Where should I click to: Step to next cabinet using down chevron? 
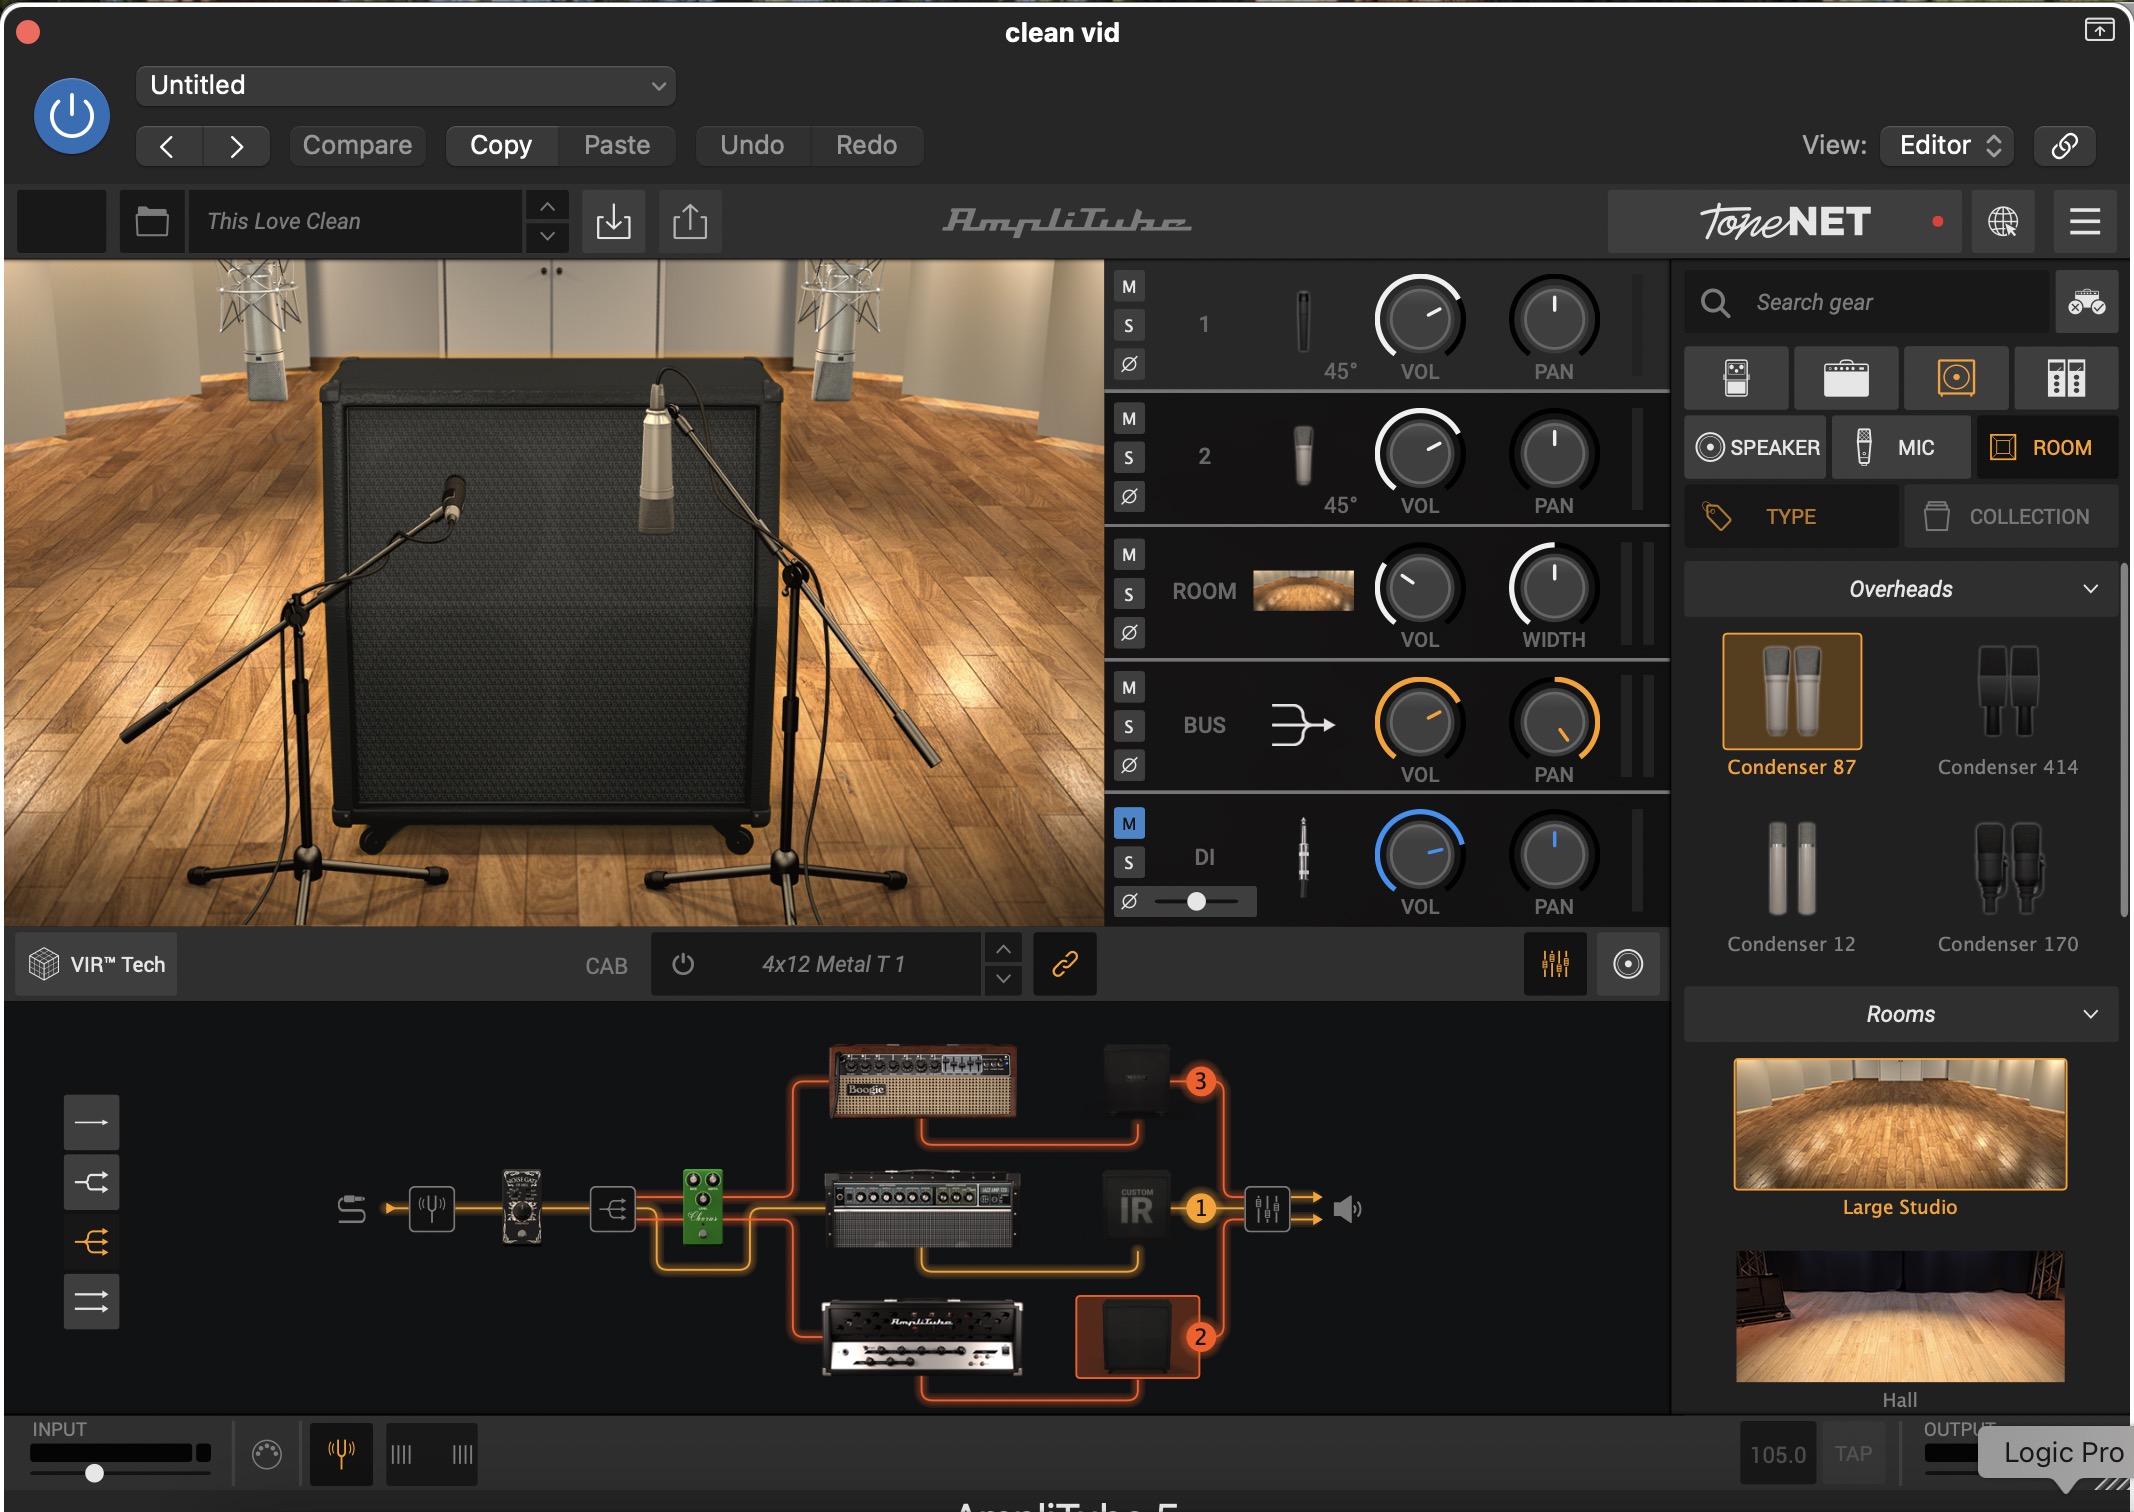(1003, 979)
